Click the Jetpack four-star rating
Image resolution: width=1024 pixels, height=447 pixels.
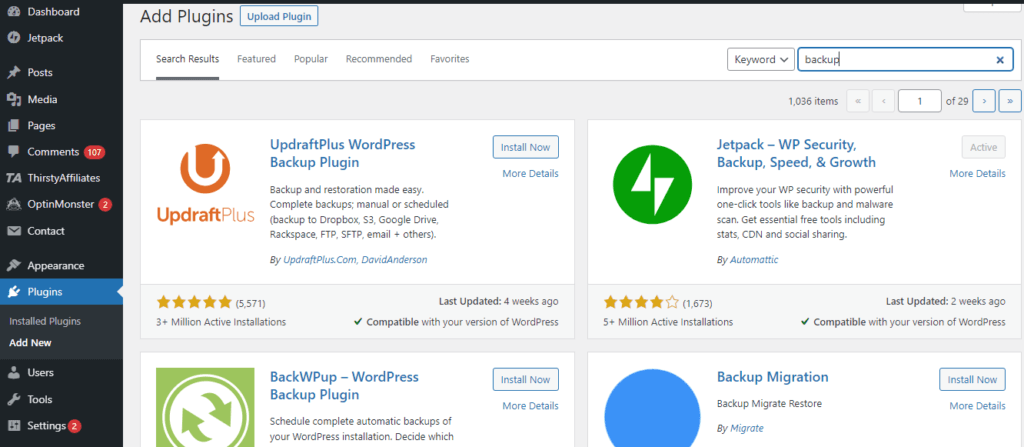(x=641, y=302)
